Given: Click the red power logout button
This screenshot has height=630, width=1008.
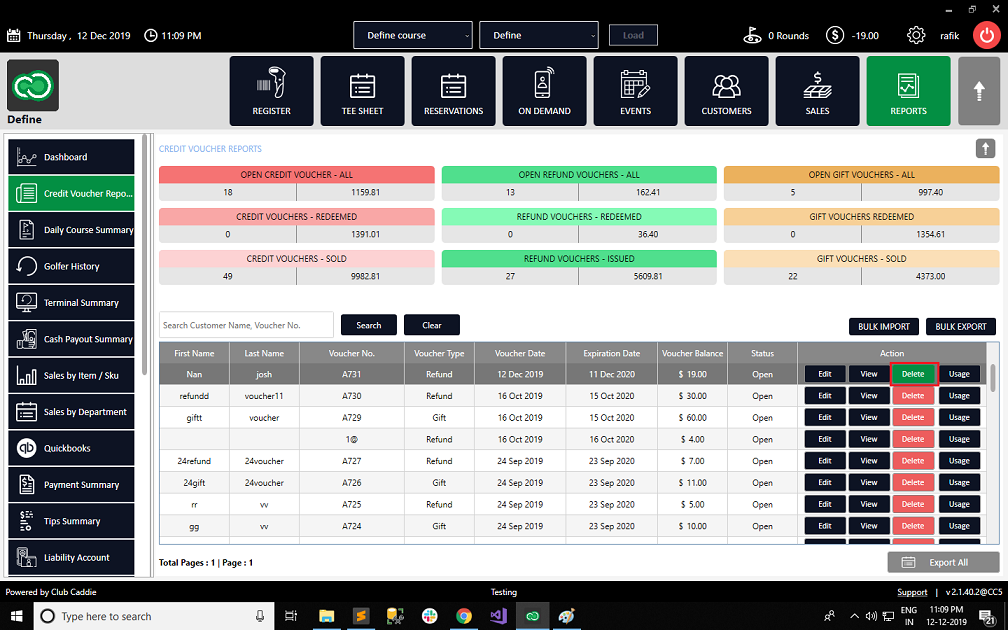Looking at the screenshot, I should [x=987, y=35].
